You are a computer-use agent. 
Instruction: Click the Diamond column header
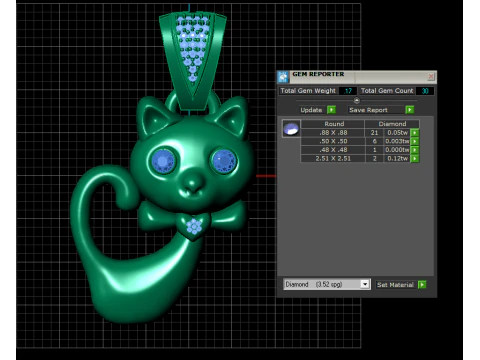point(392,124)
